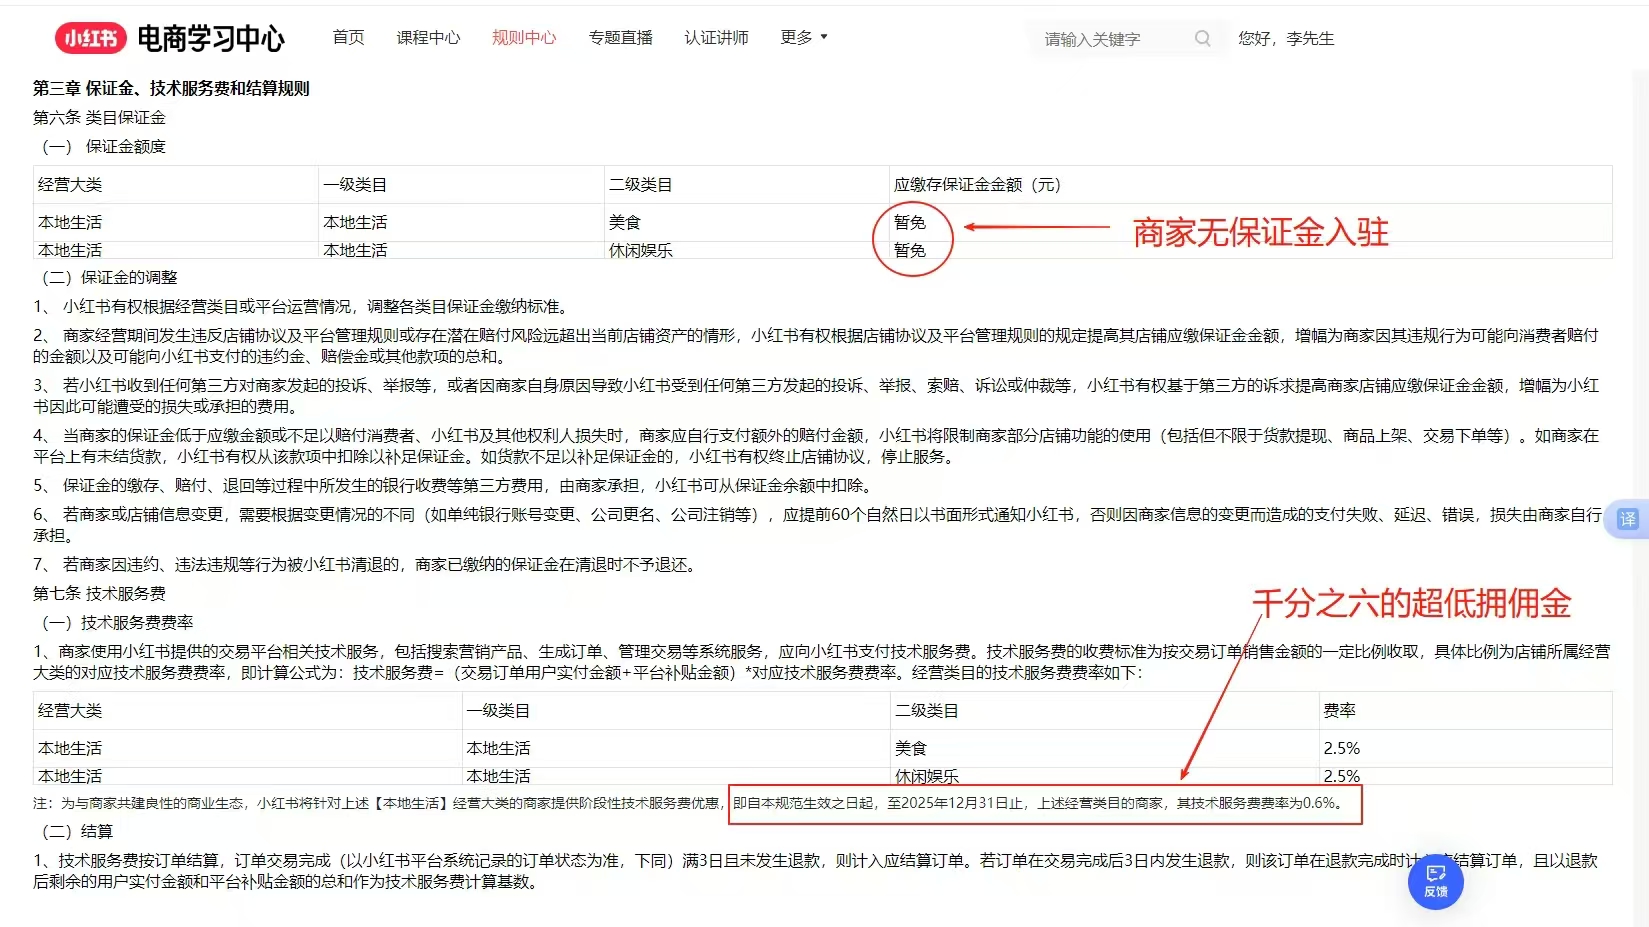The height and width of the screenshot is (927, 1649).
Task: Open 规则中心 navigation item
Action: [x=524, y=37]
